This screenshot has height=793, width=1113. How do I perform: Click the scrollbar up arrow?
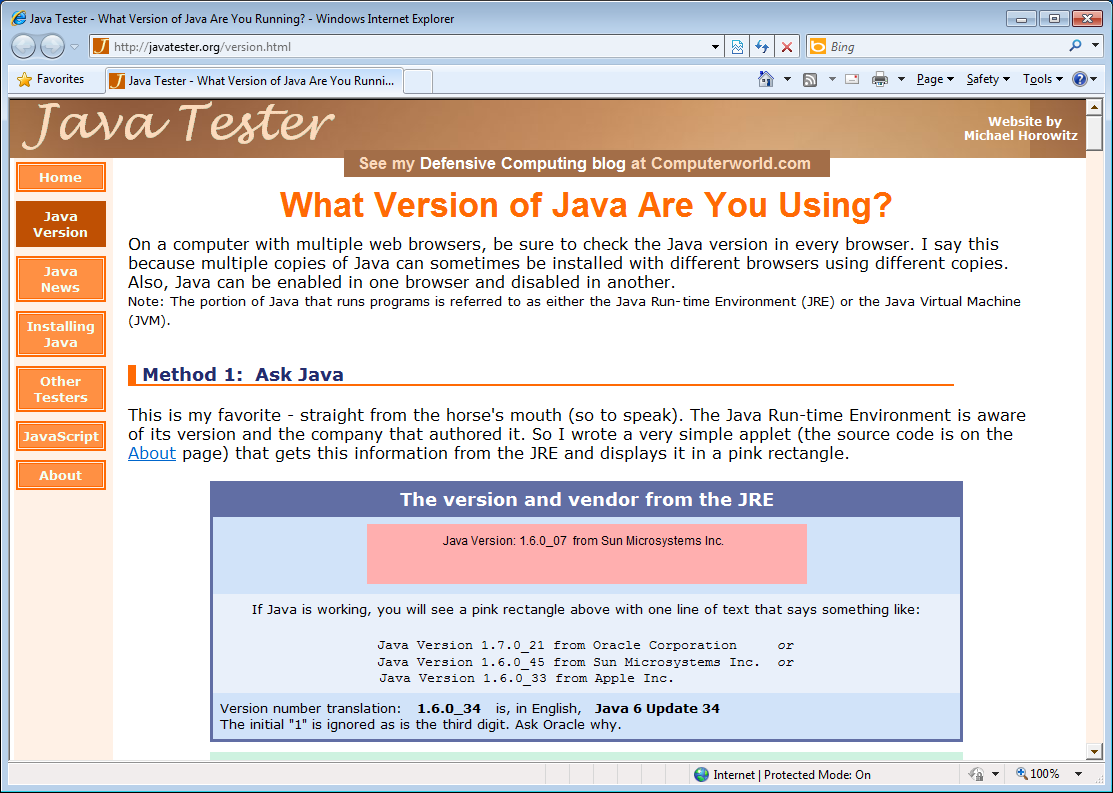coord(1094,107)
